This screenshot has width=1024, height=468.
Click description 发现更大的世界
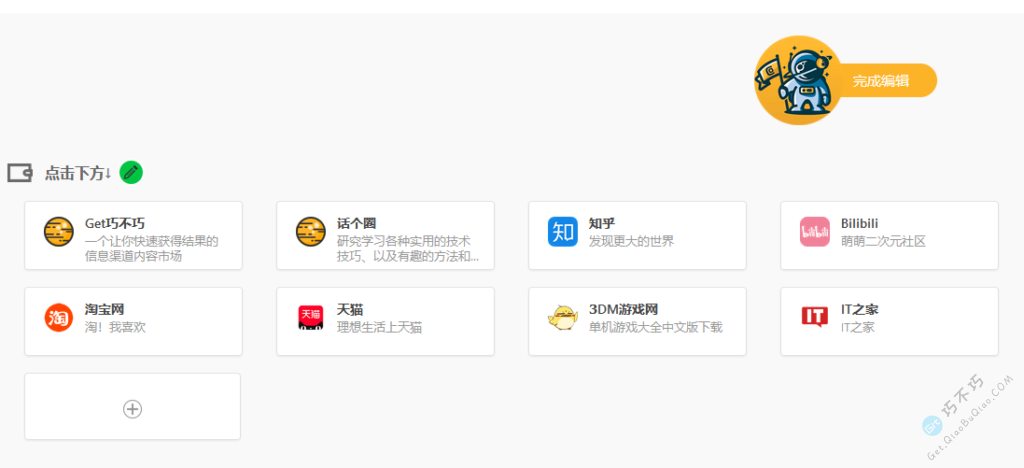coord(632,242)
